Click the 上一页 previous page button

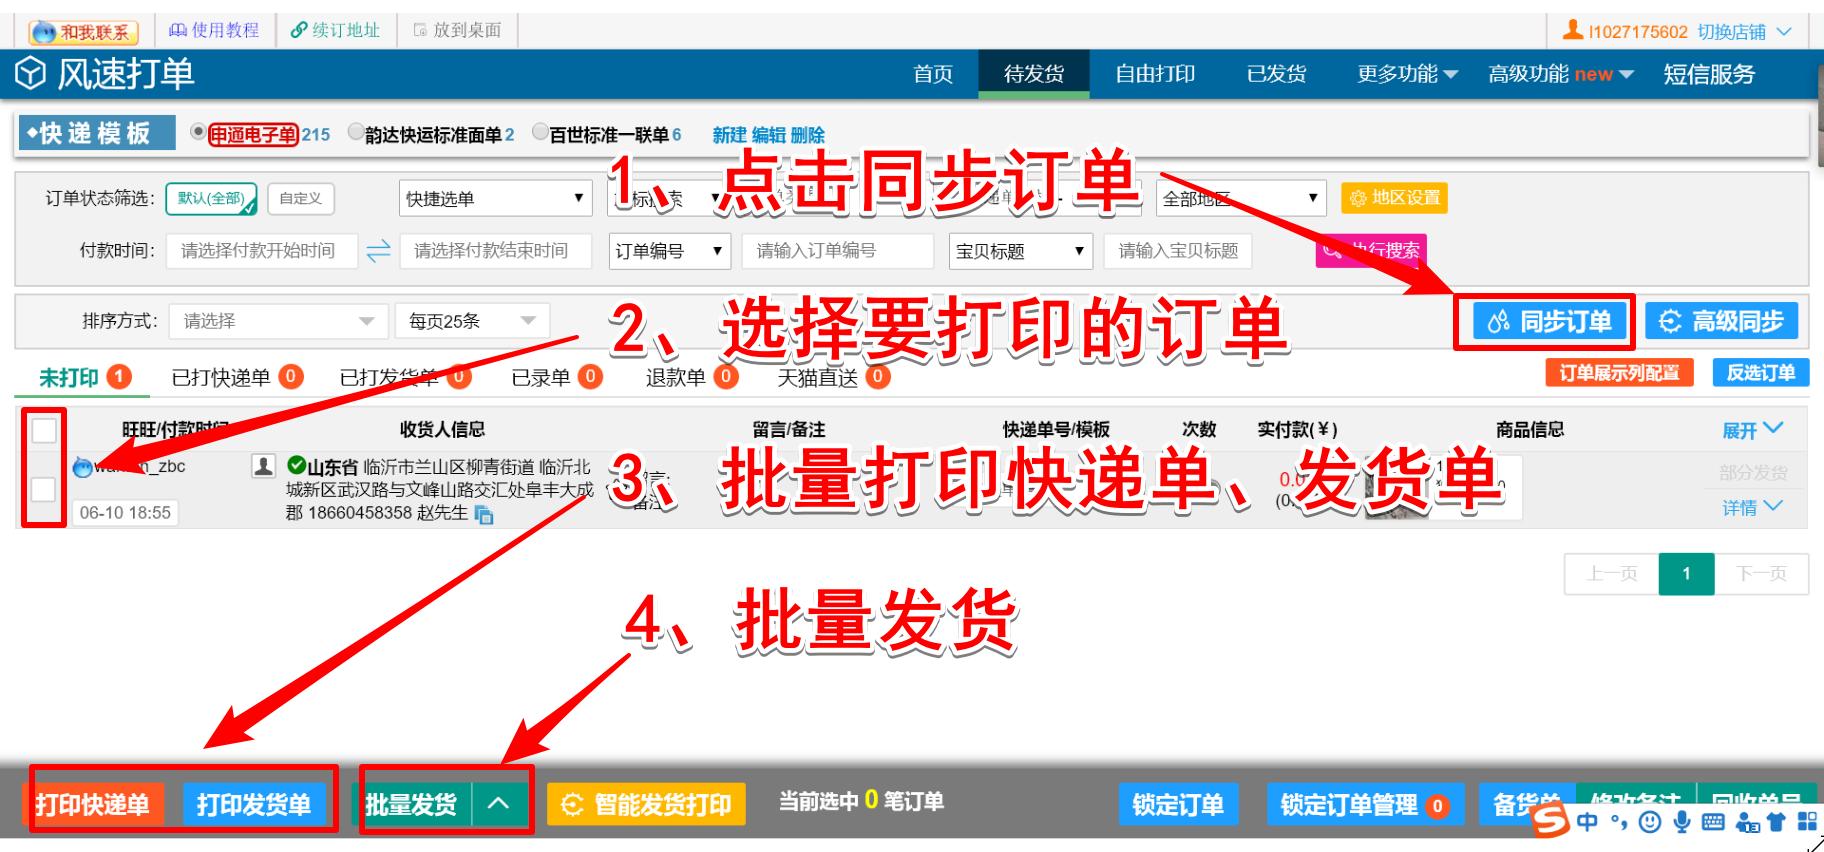[x=1612, y=574]
